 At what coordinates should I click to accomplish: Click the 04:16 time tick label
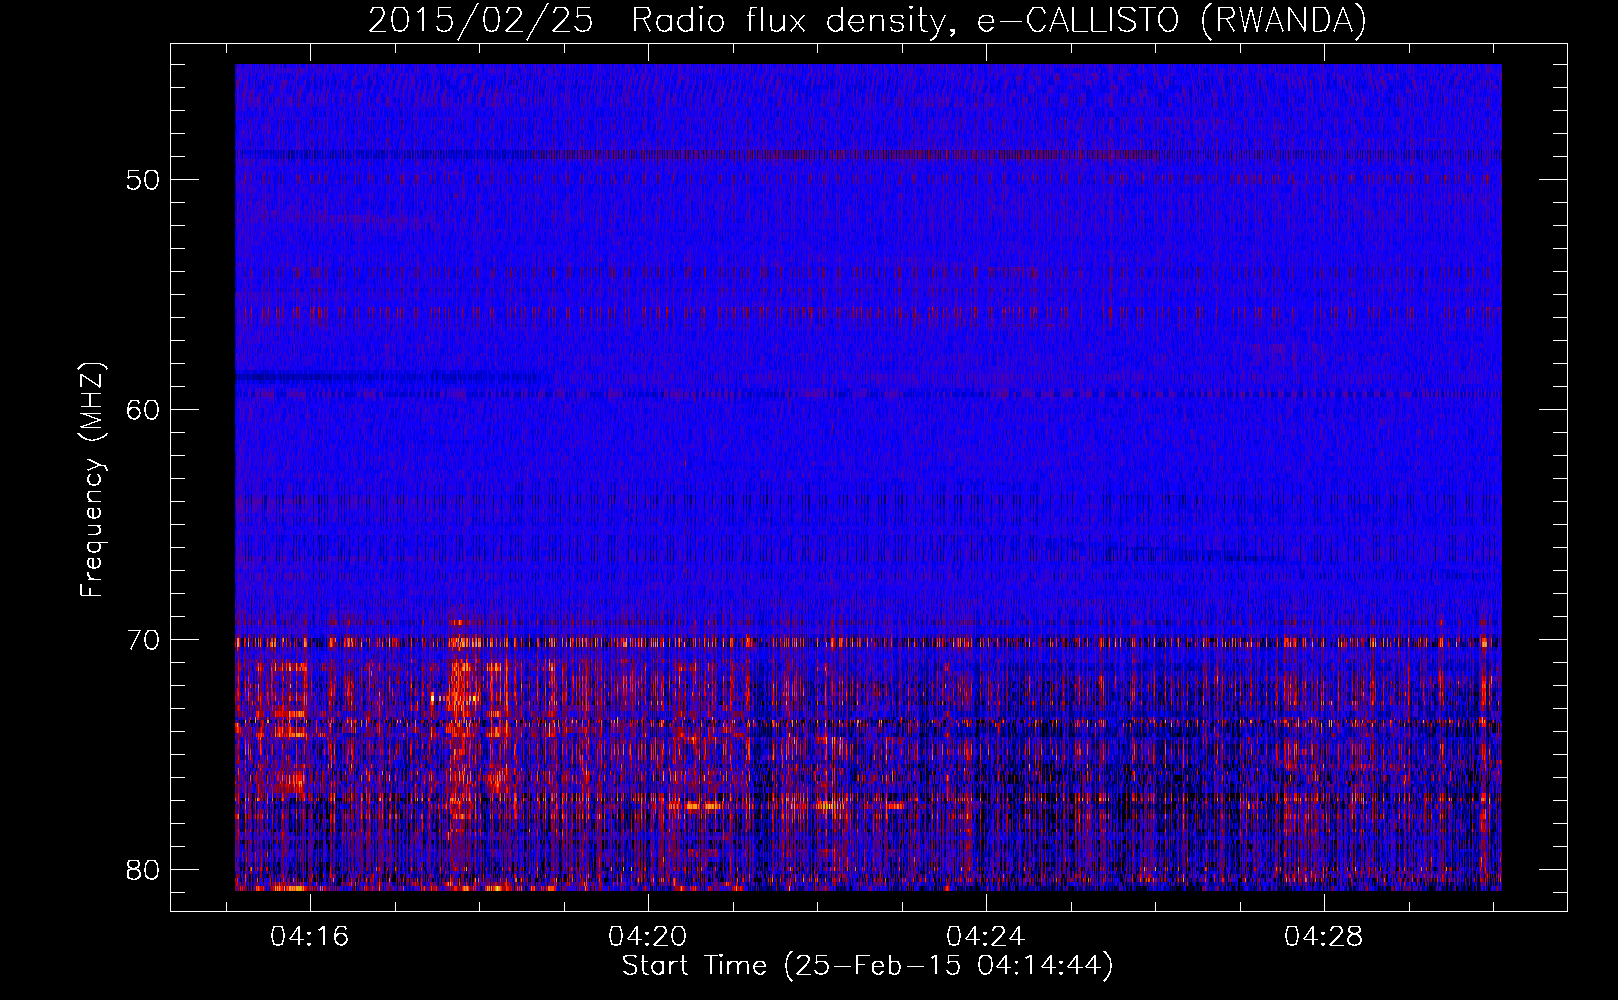tap(310, 937)
